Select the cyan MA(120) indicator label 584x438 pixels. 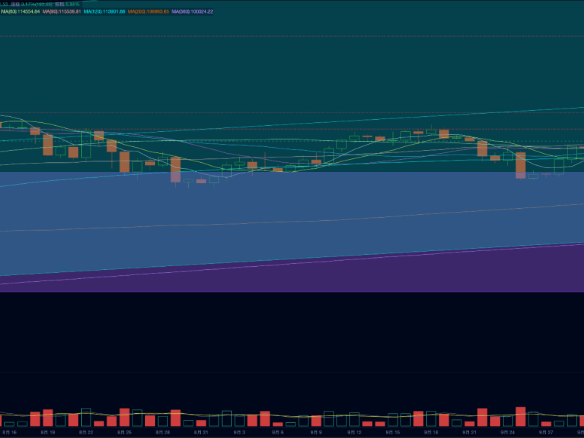point(104,12)
